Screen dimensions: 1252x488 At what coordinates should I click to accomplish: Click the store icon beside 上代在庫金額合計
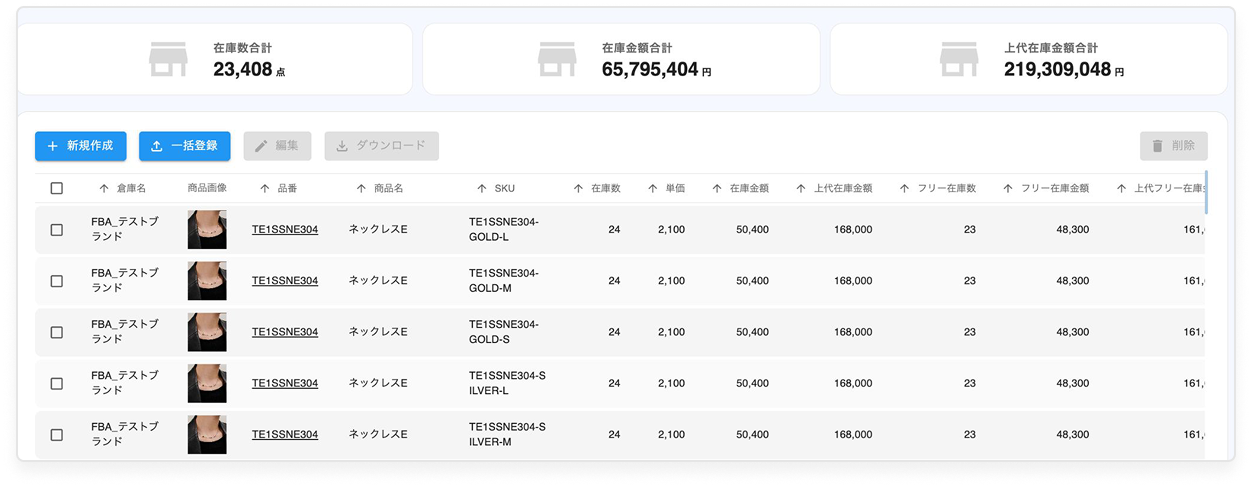click(959, 59)
